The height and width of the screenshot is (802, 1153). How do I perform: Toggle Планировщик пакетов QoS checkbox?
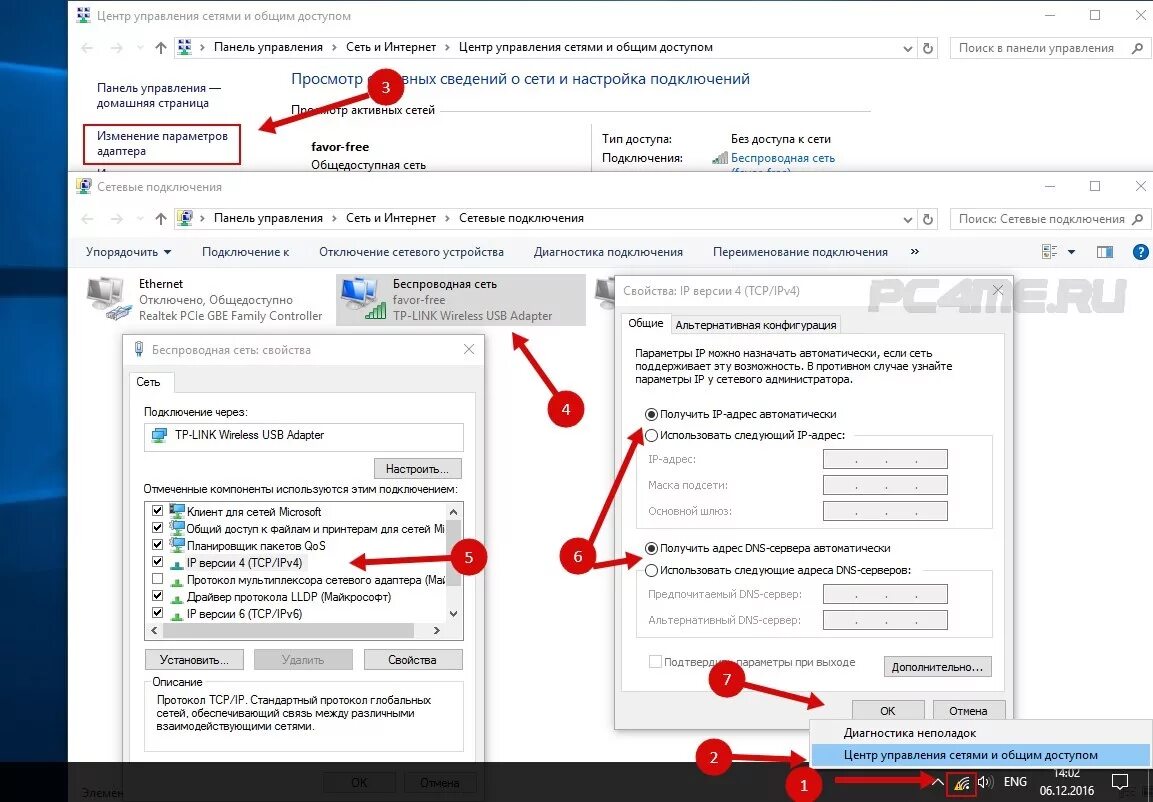tap(157, 545)
